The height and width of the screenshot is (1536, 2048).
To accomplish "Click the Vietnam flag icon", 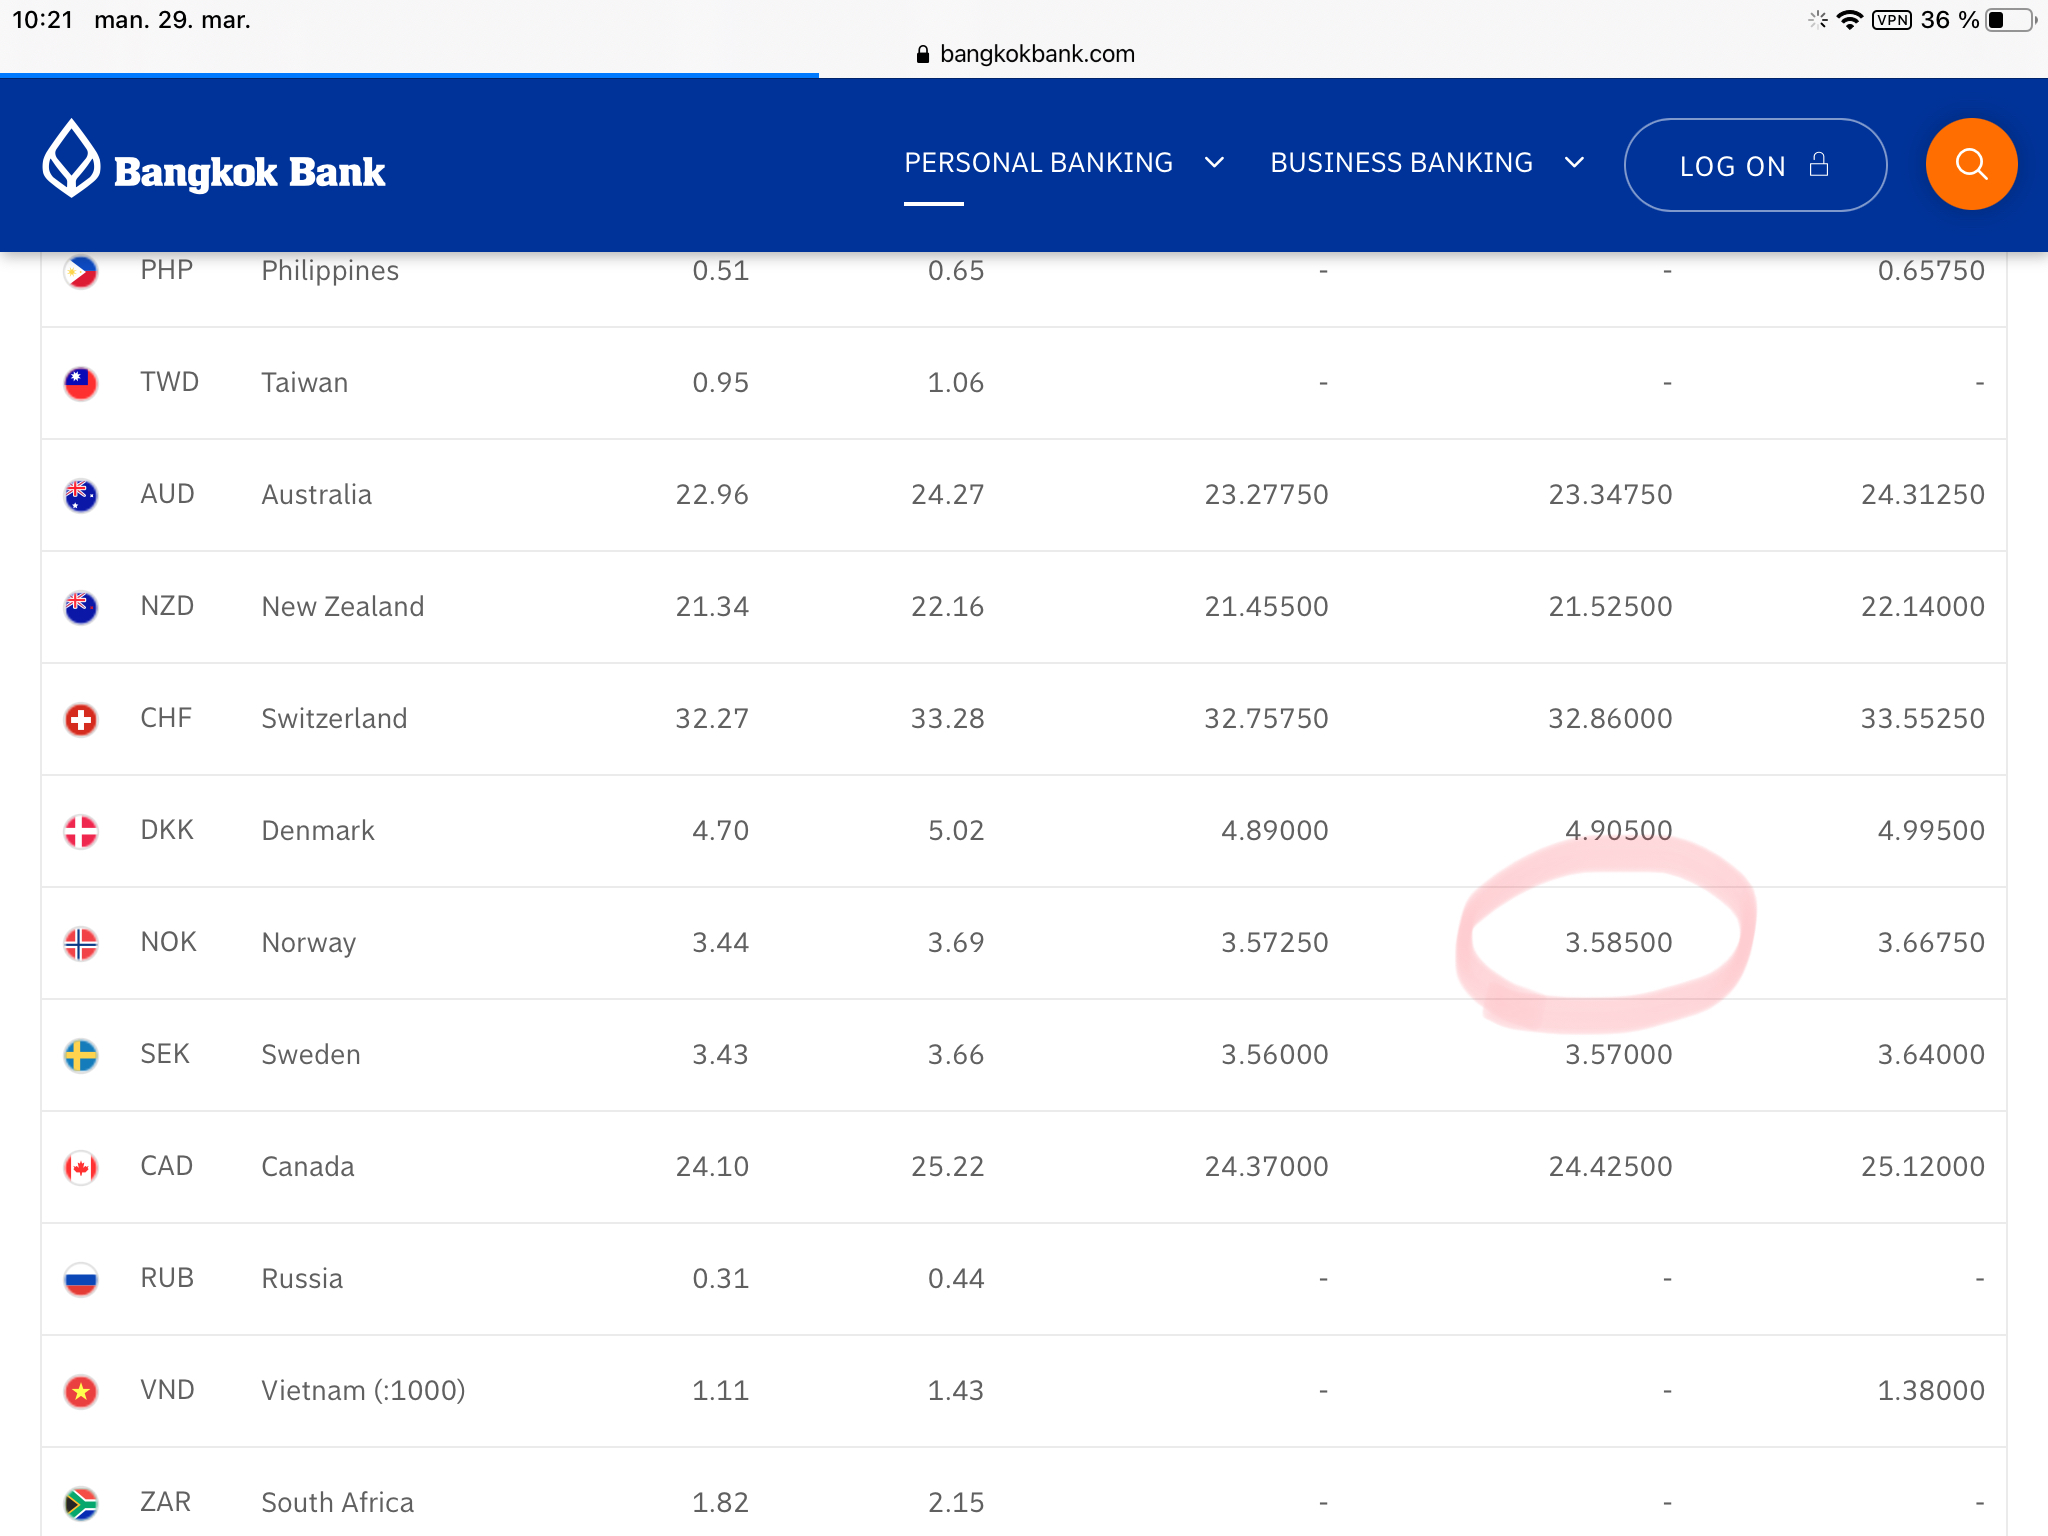I will 81,1391.
